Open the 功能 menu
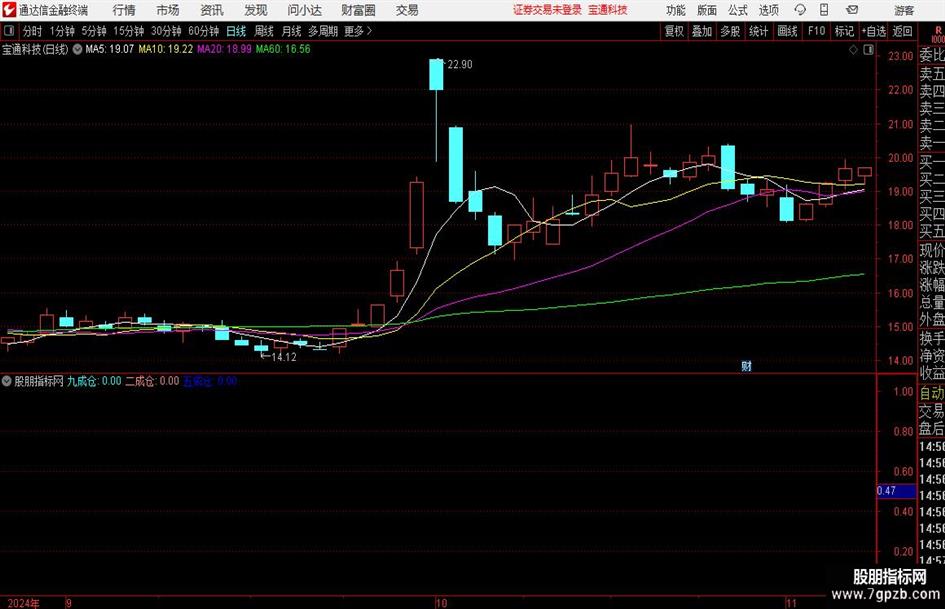The image size is (945, 609). coord(676,10)
